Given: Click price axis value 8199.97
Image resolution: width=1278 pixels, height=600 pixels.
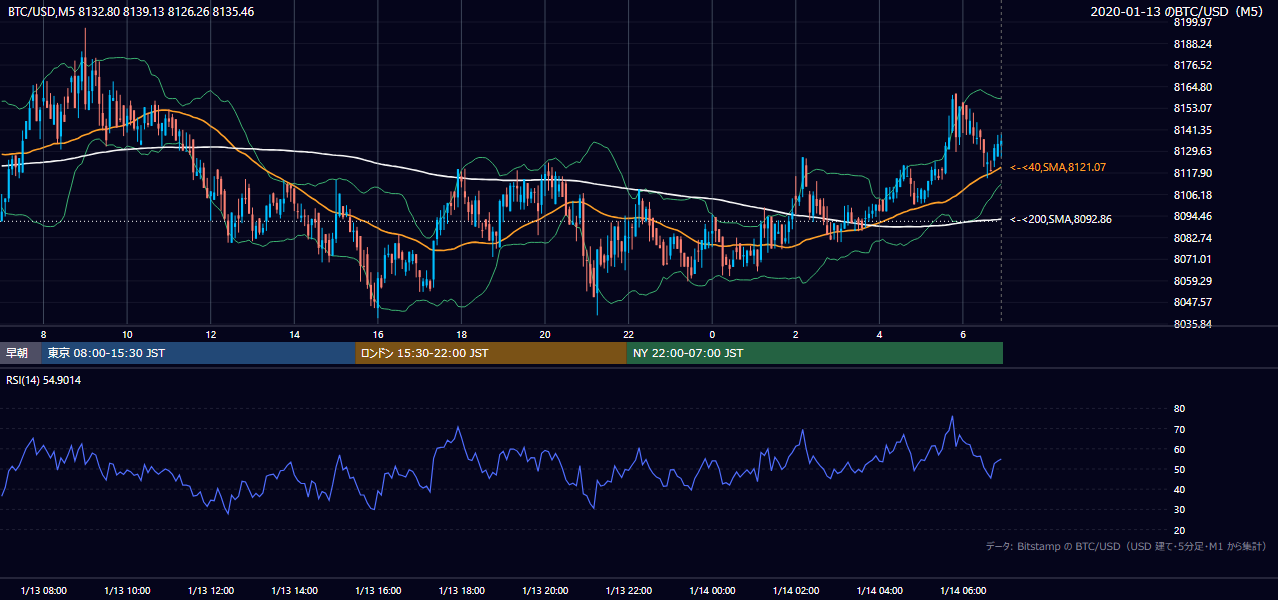Looking at the screenshot, I should coord(1192,22).
